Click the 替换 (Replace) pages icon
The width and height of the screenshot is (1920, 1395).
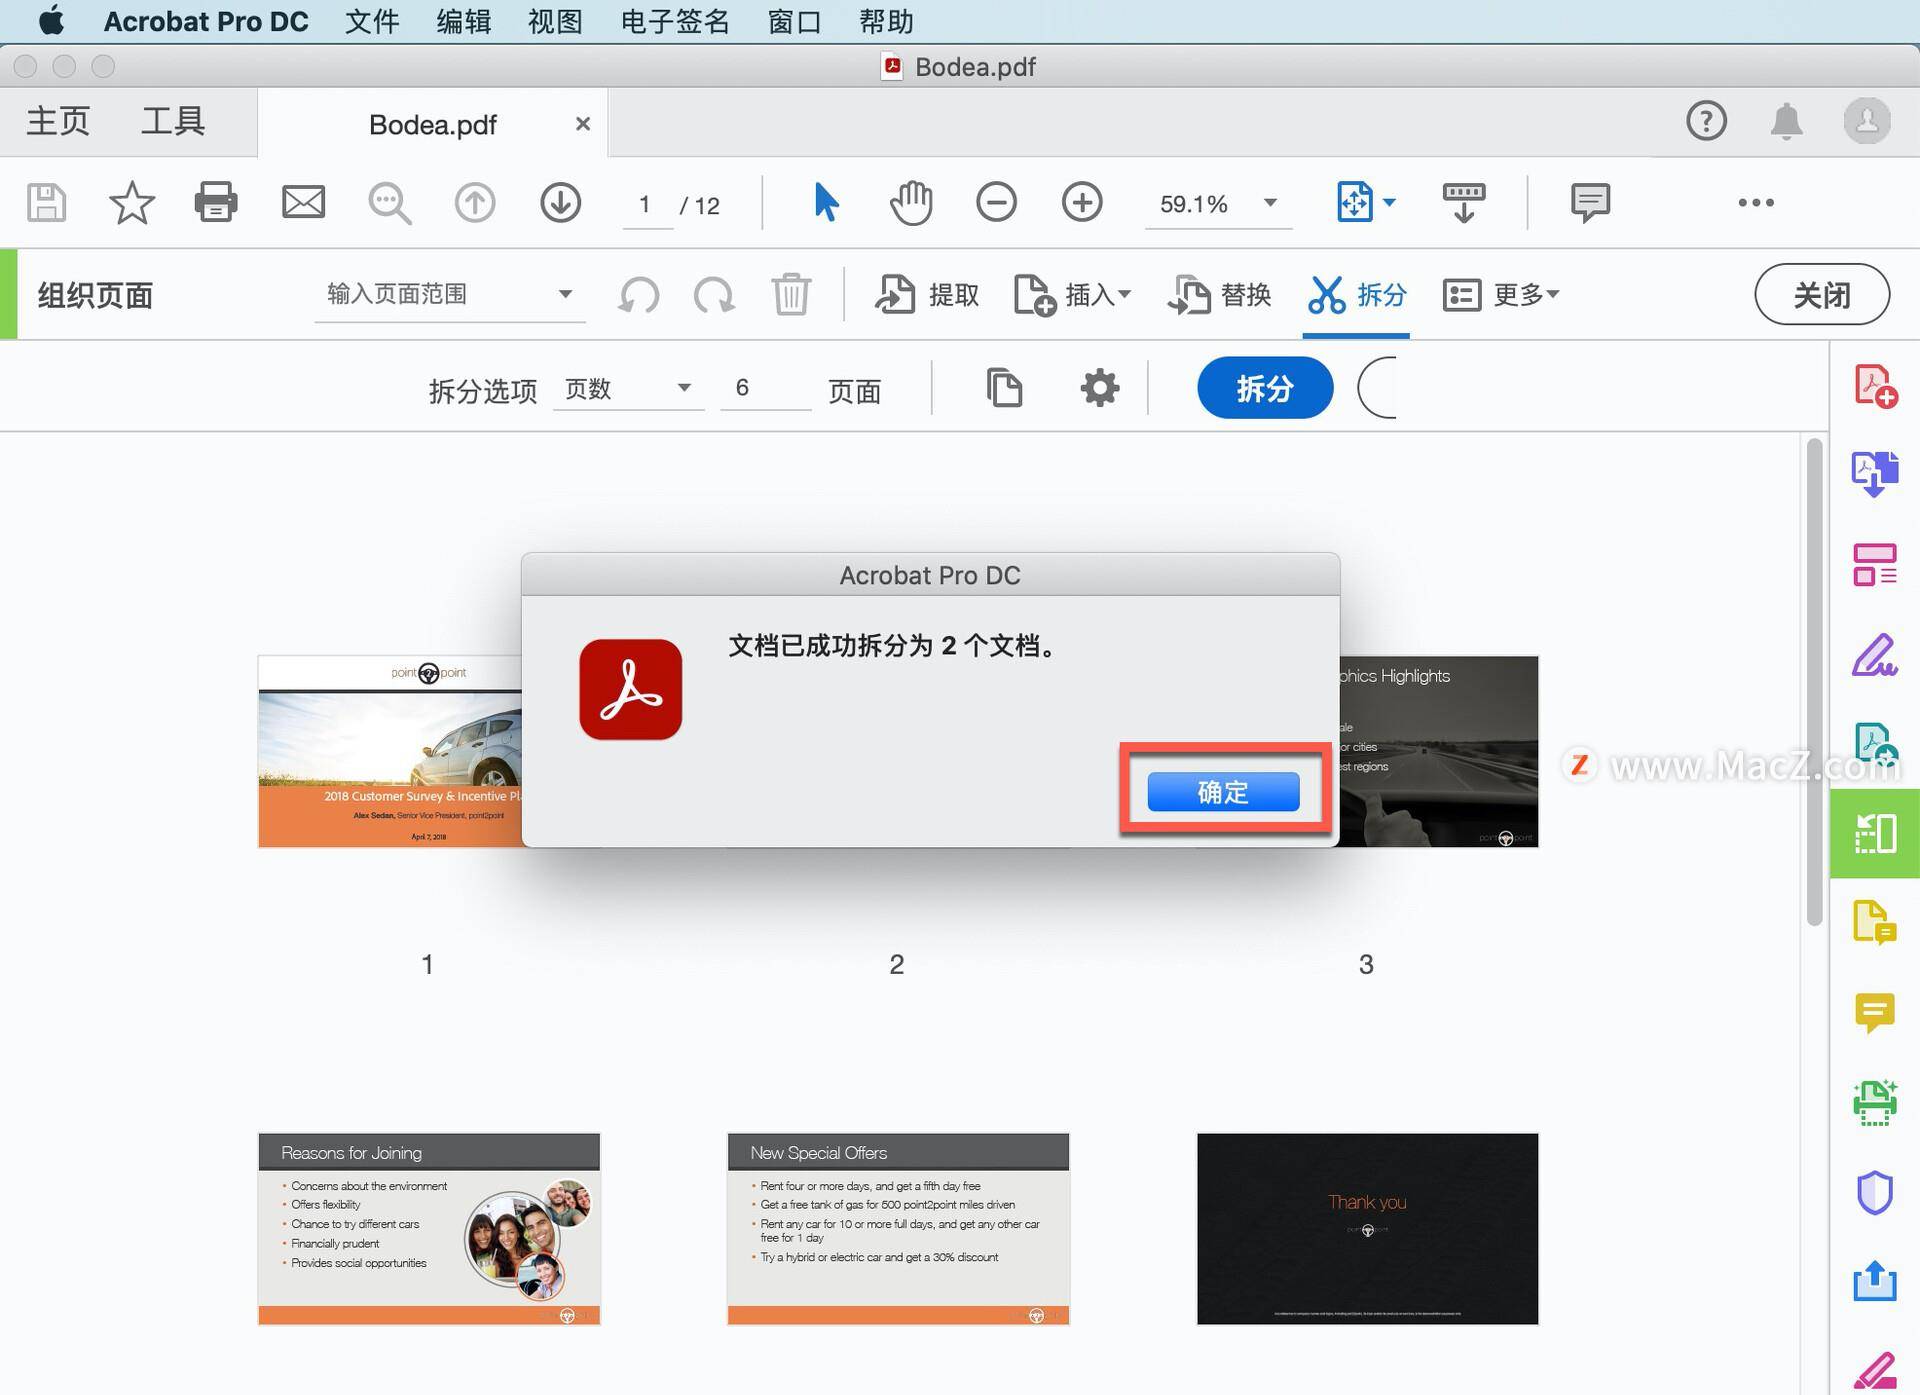[x=1220, y=294]
